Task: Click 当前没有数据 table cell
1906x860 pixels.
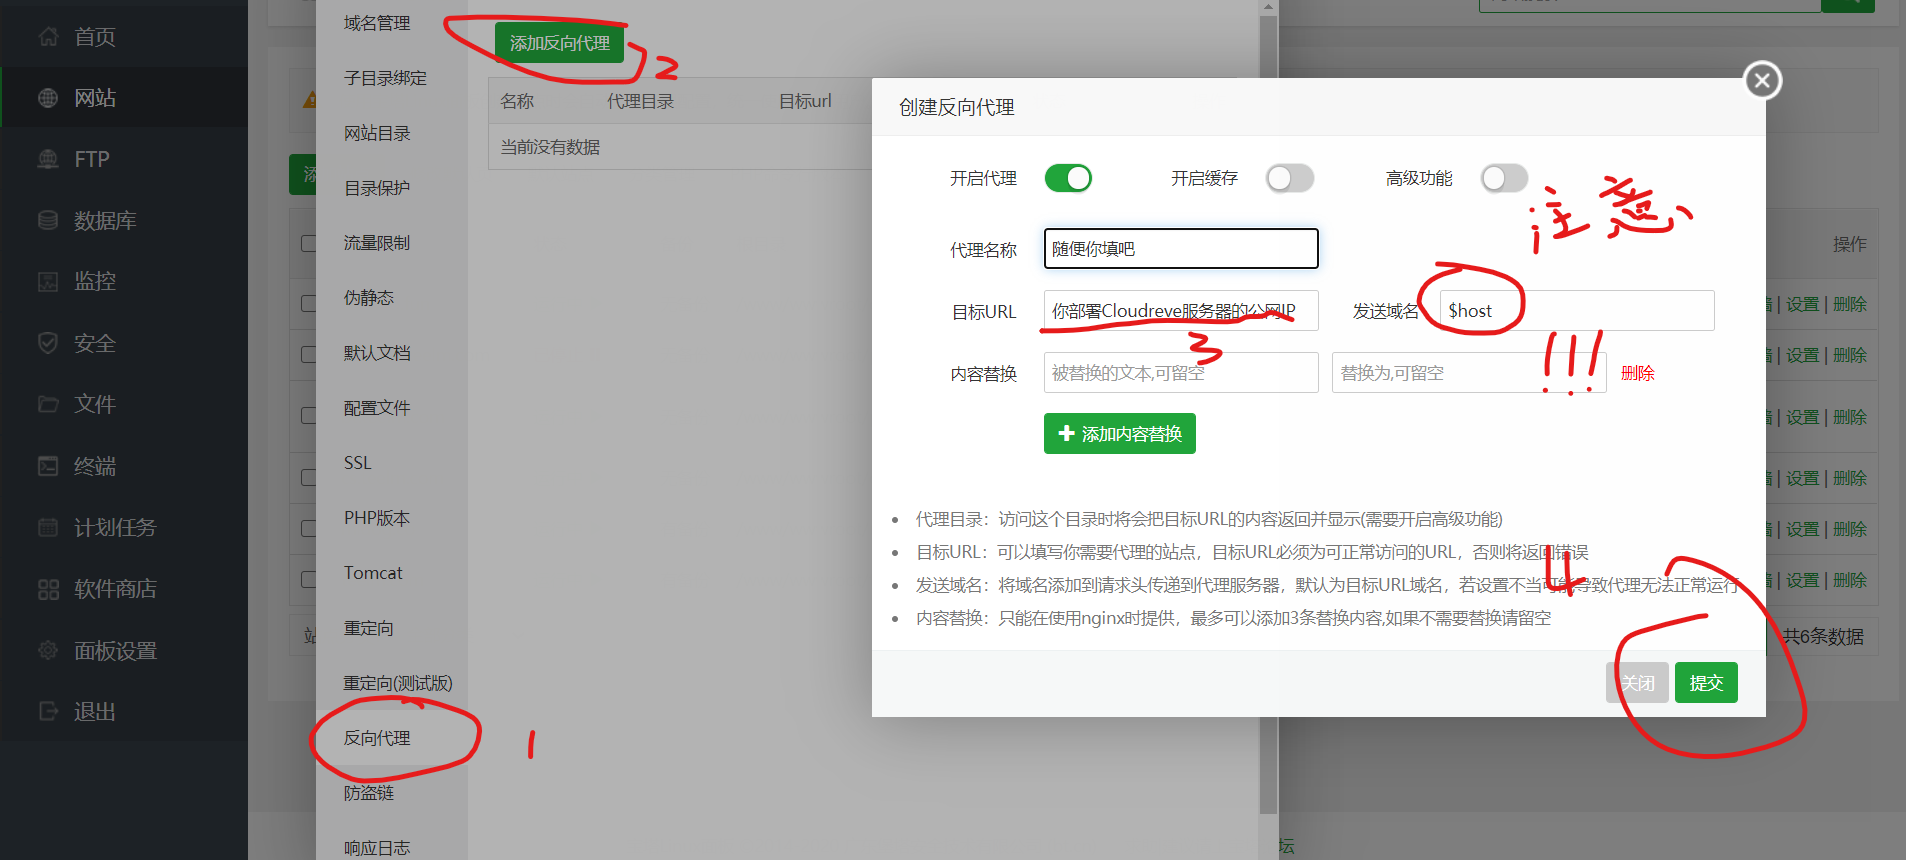Action: tap(550, 147)
